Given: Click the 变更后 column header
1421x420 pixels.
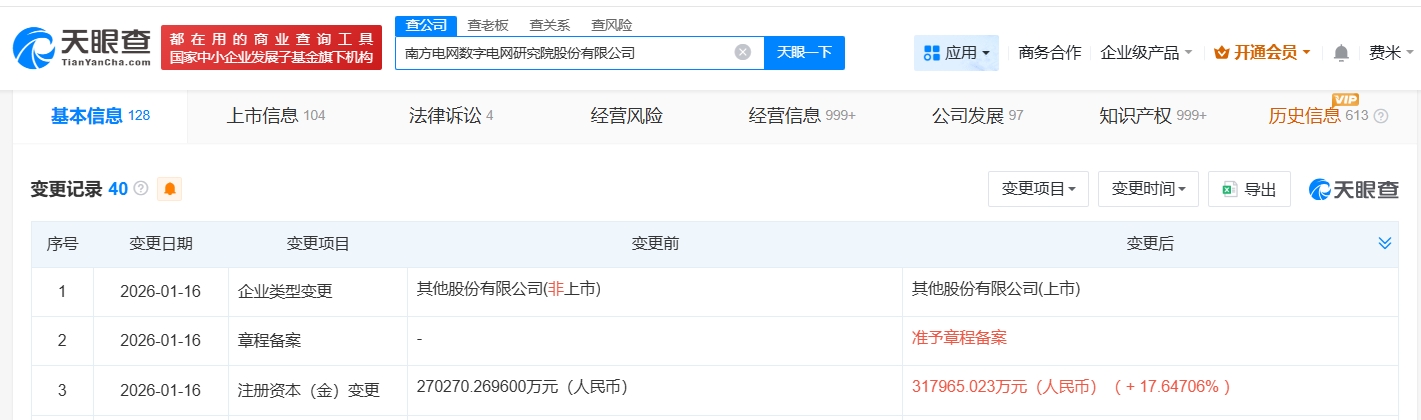Looking at the screenshot, I should click(x=1150, y=243).
